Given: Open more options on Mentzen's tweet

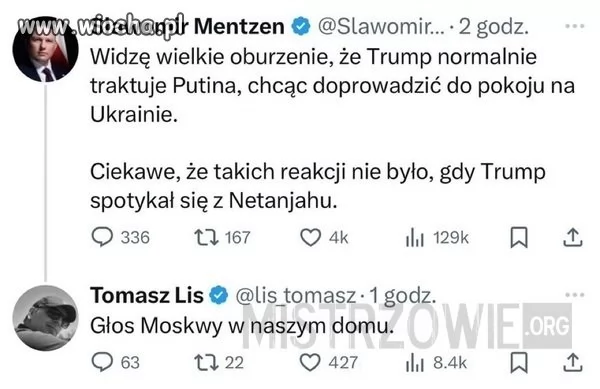Looking at the screenshot, I should tap(575, 26).
